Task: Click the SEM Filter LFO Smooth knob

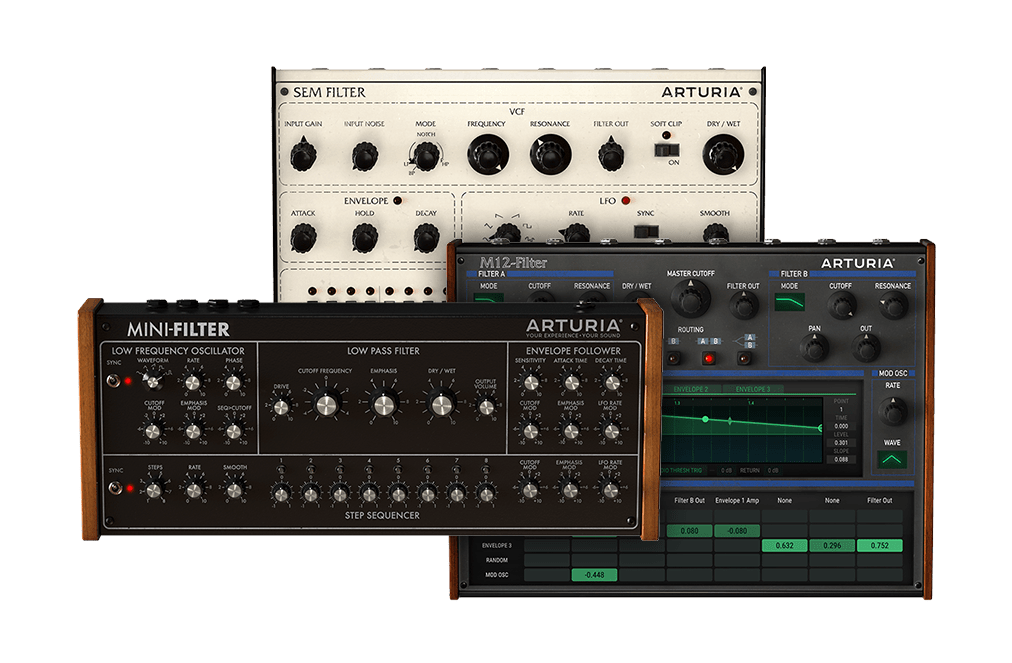Action: (x=715, y=232)
